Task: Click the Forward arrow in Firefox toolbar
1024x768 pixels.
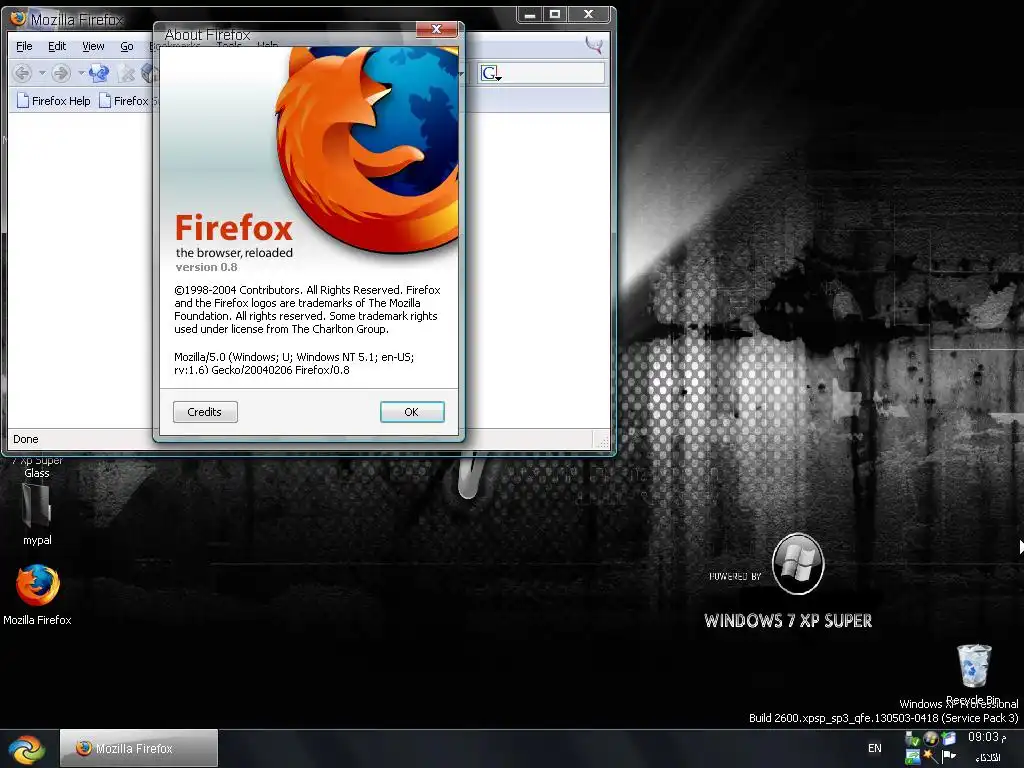Action: 61,73
